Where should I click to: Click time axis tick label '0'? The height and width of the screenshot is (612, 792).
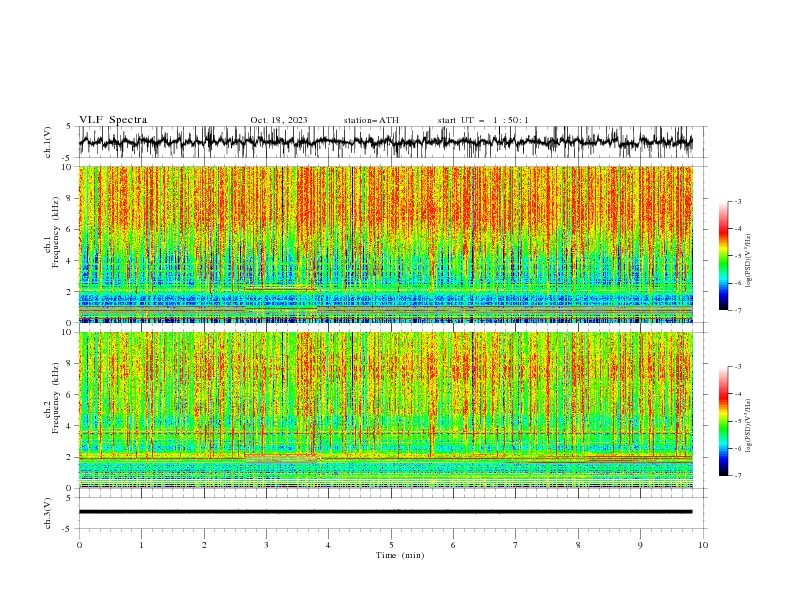click(79, 545)
